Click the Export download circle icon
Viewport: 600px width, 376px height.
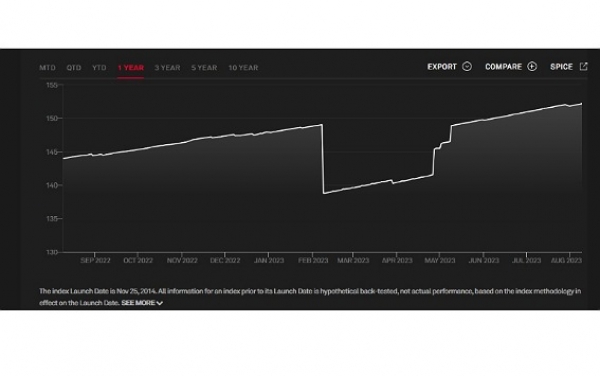pyautogui.click(x=467, y=67)
